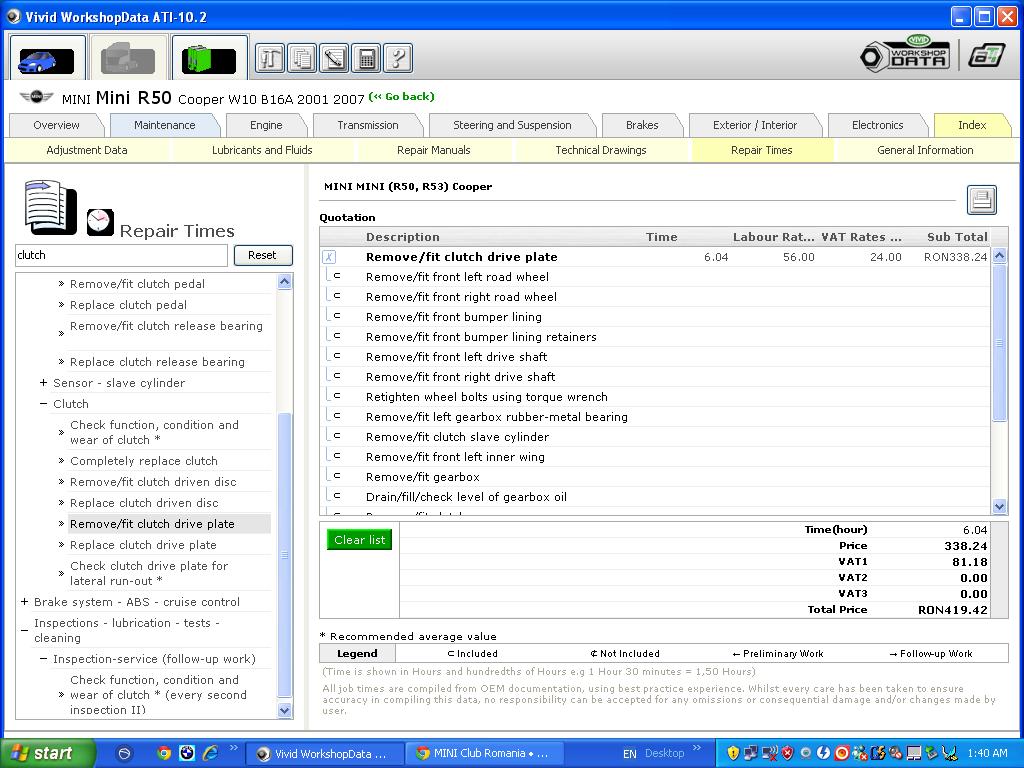Click the green Clear list button
The width and height of the screenshot is (1024, 768).
359,540
